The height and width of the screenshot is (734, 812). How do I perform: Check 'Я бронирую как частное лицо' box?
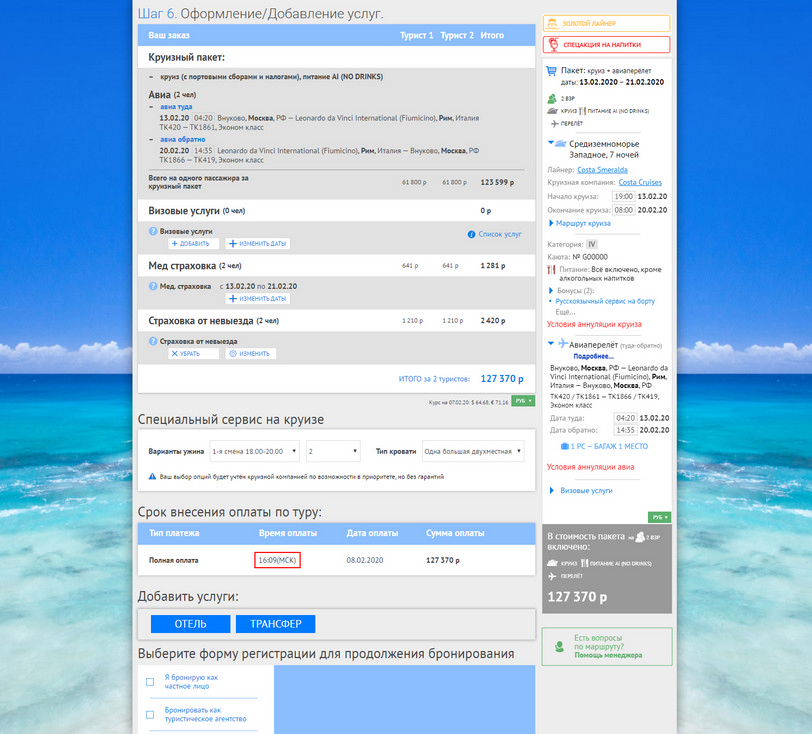point(150,682)
